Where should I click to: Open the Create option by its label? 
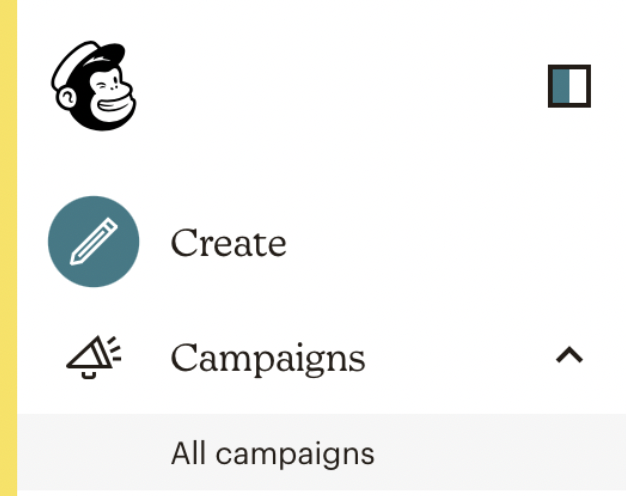228,243
